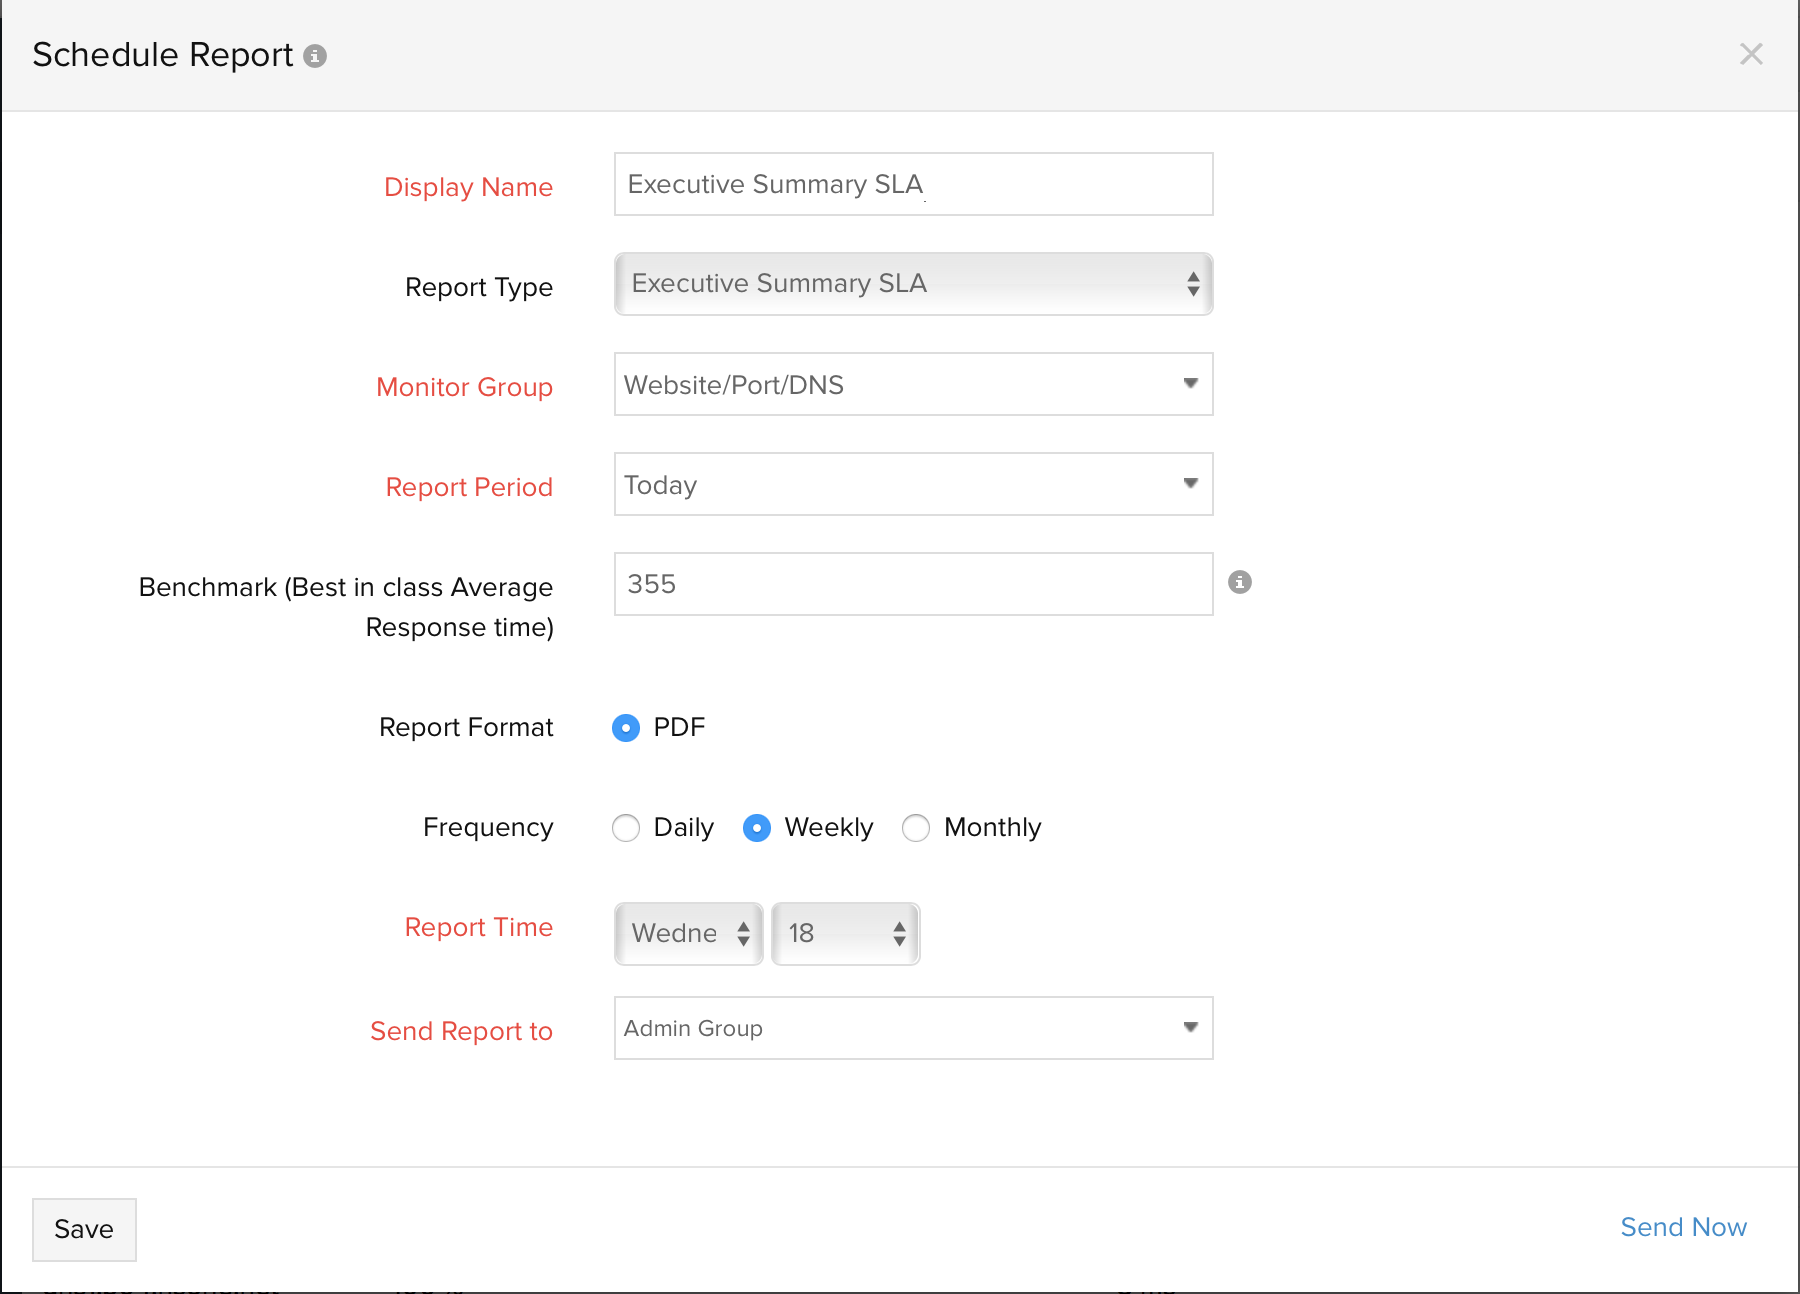The width and height of the screenshot is (1800, 1294).
Task: Click the Send Report to dropdown arrow
Action: [x=1190, y=1028]
